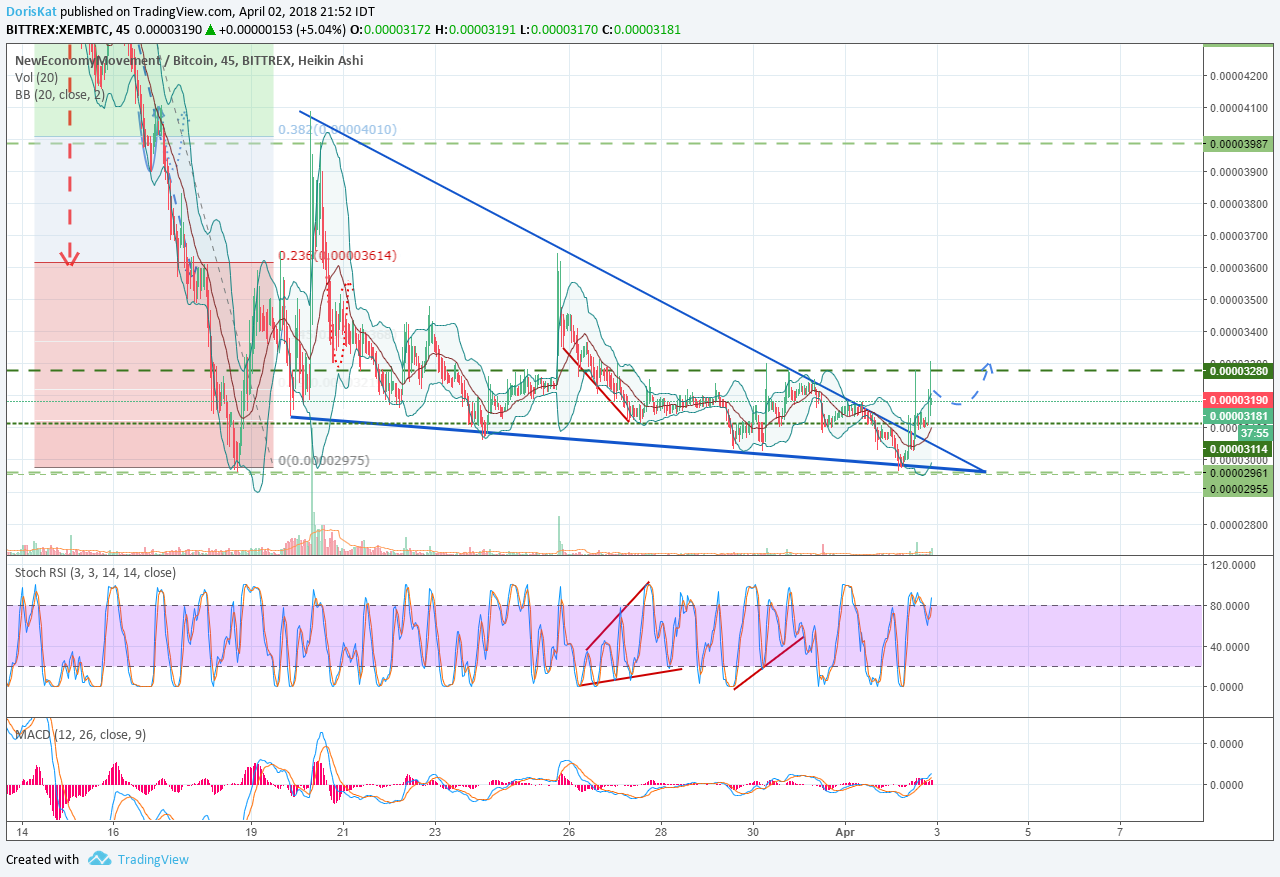The image size is (1280, 877).
Task: Click the 0.00003600 price axis tick
Action: click(x=1238, y=268)
